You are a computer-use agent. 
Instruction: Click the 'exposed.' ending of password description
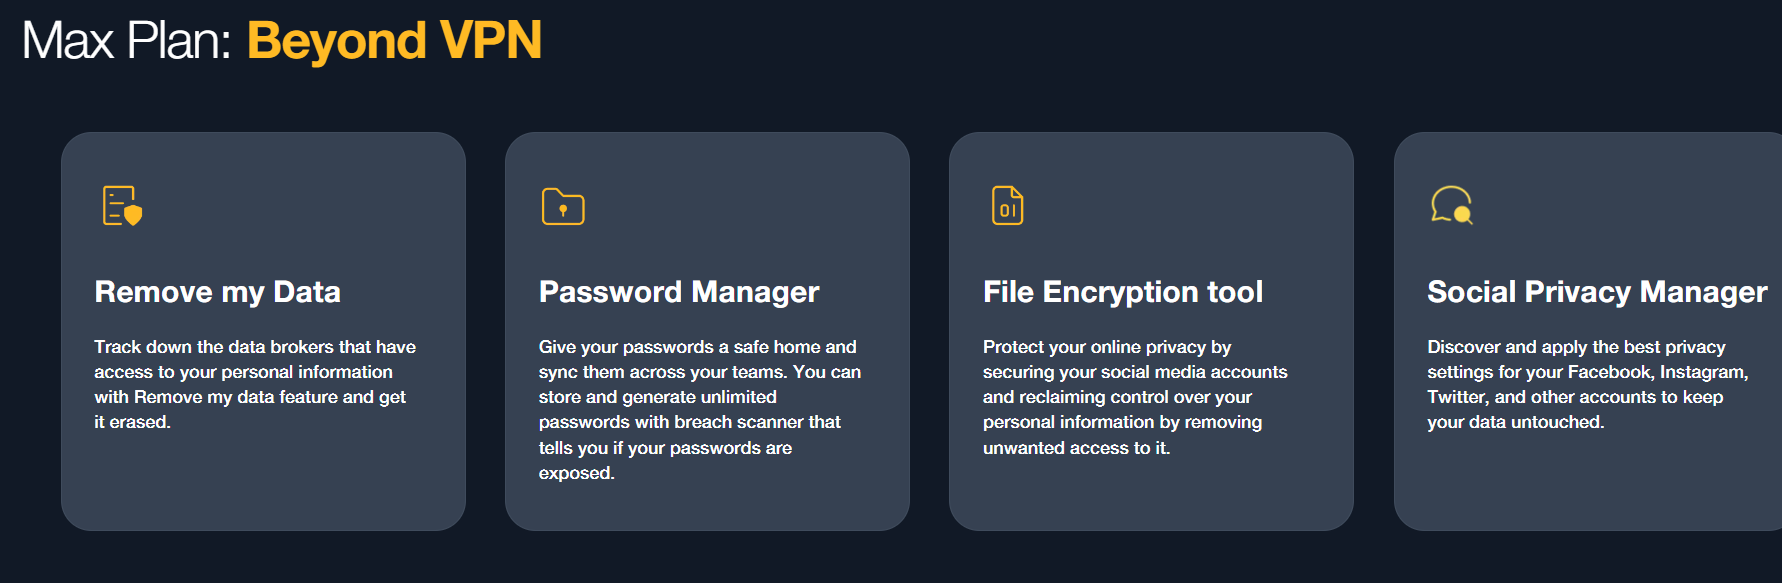pos(577,473)
